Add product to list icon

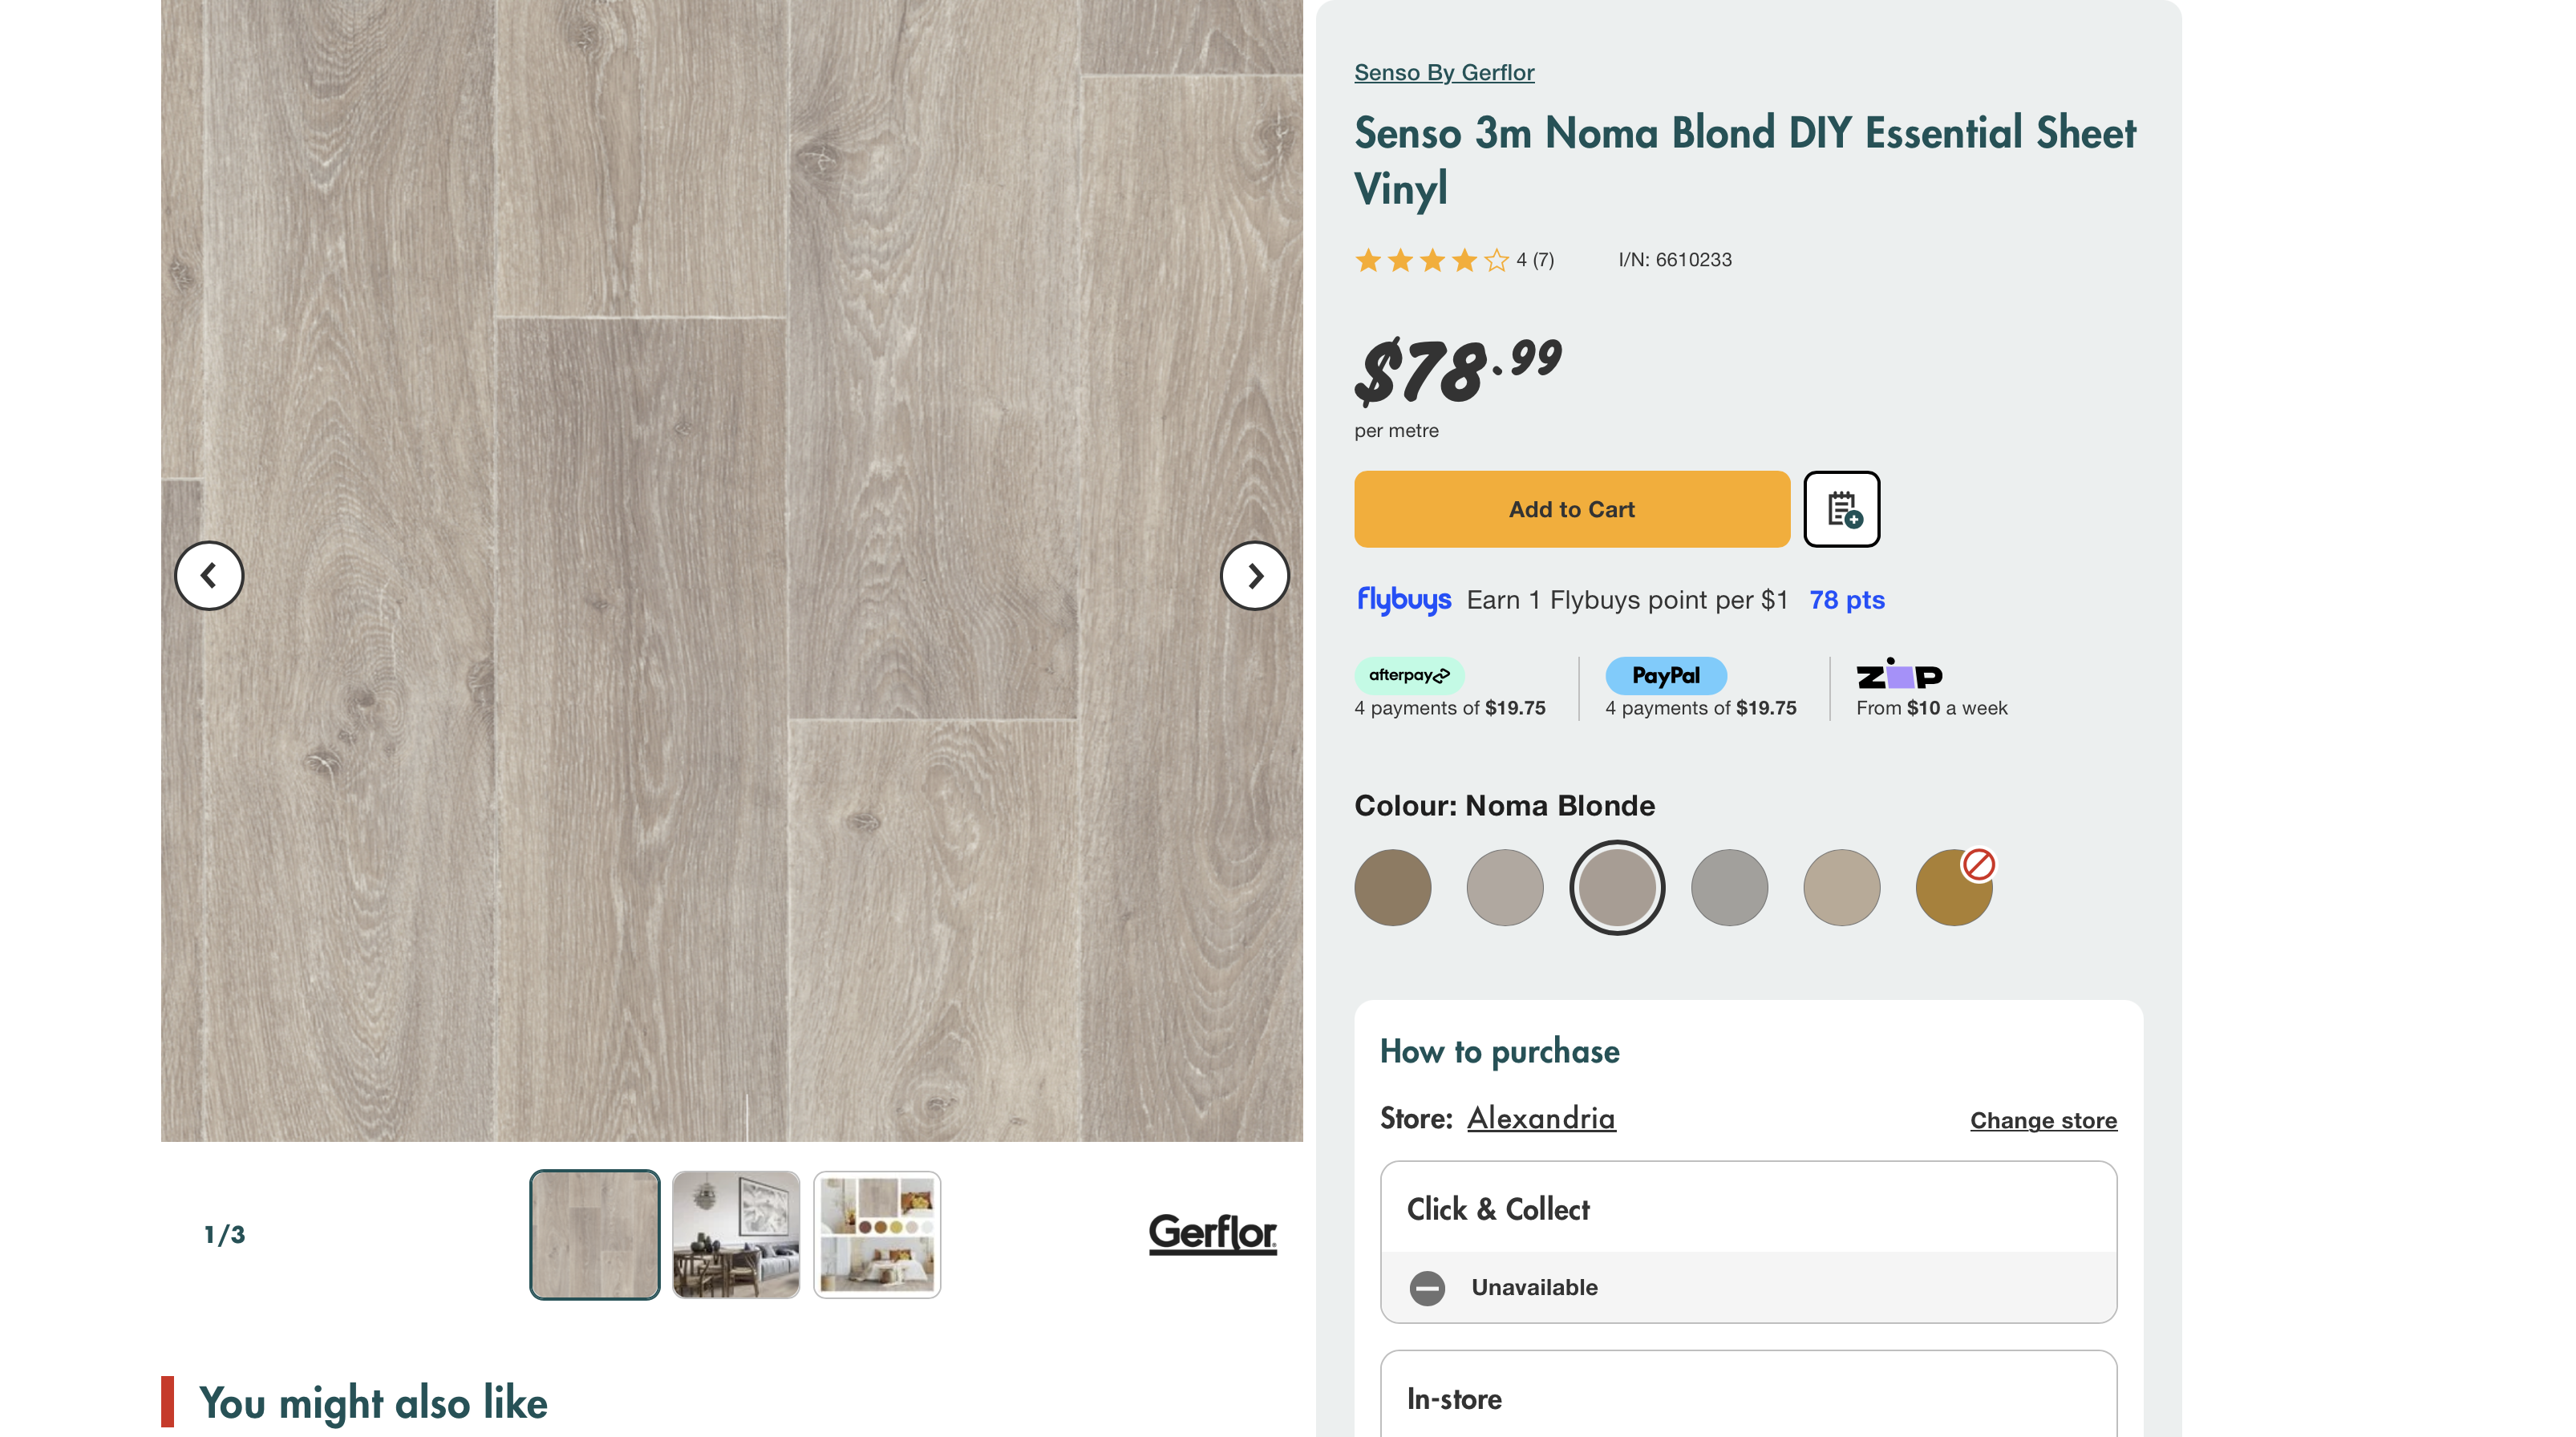(1841, 509)
